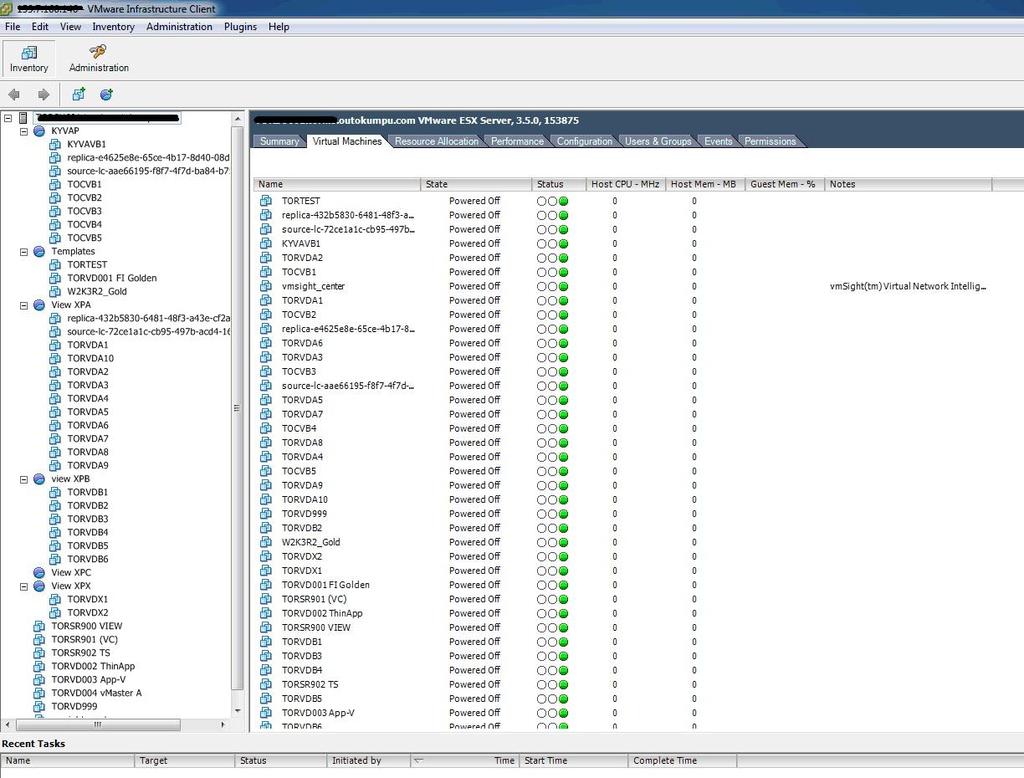Screen dimensions: 1024x778
Task: Select TORVDA10 in the inventory tree
Action: pyautogui.click(x=91, y=359)
